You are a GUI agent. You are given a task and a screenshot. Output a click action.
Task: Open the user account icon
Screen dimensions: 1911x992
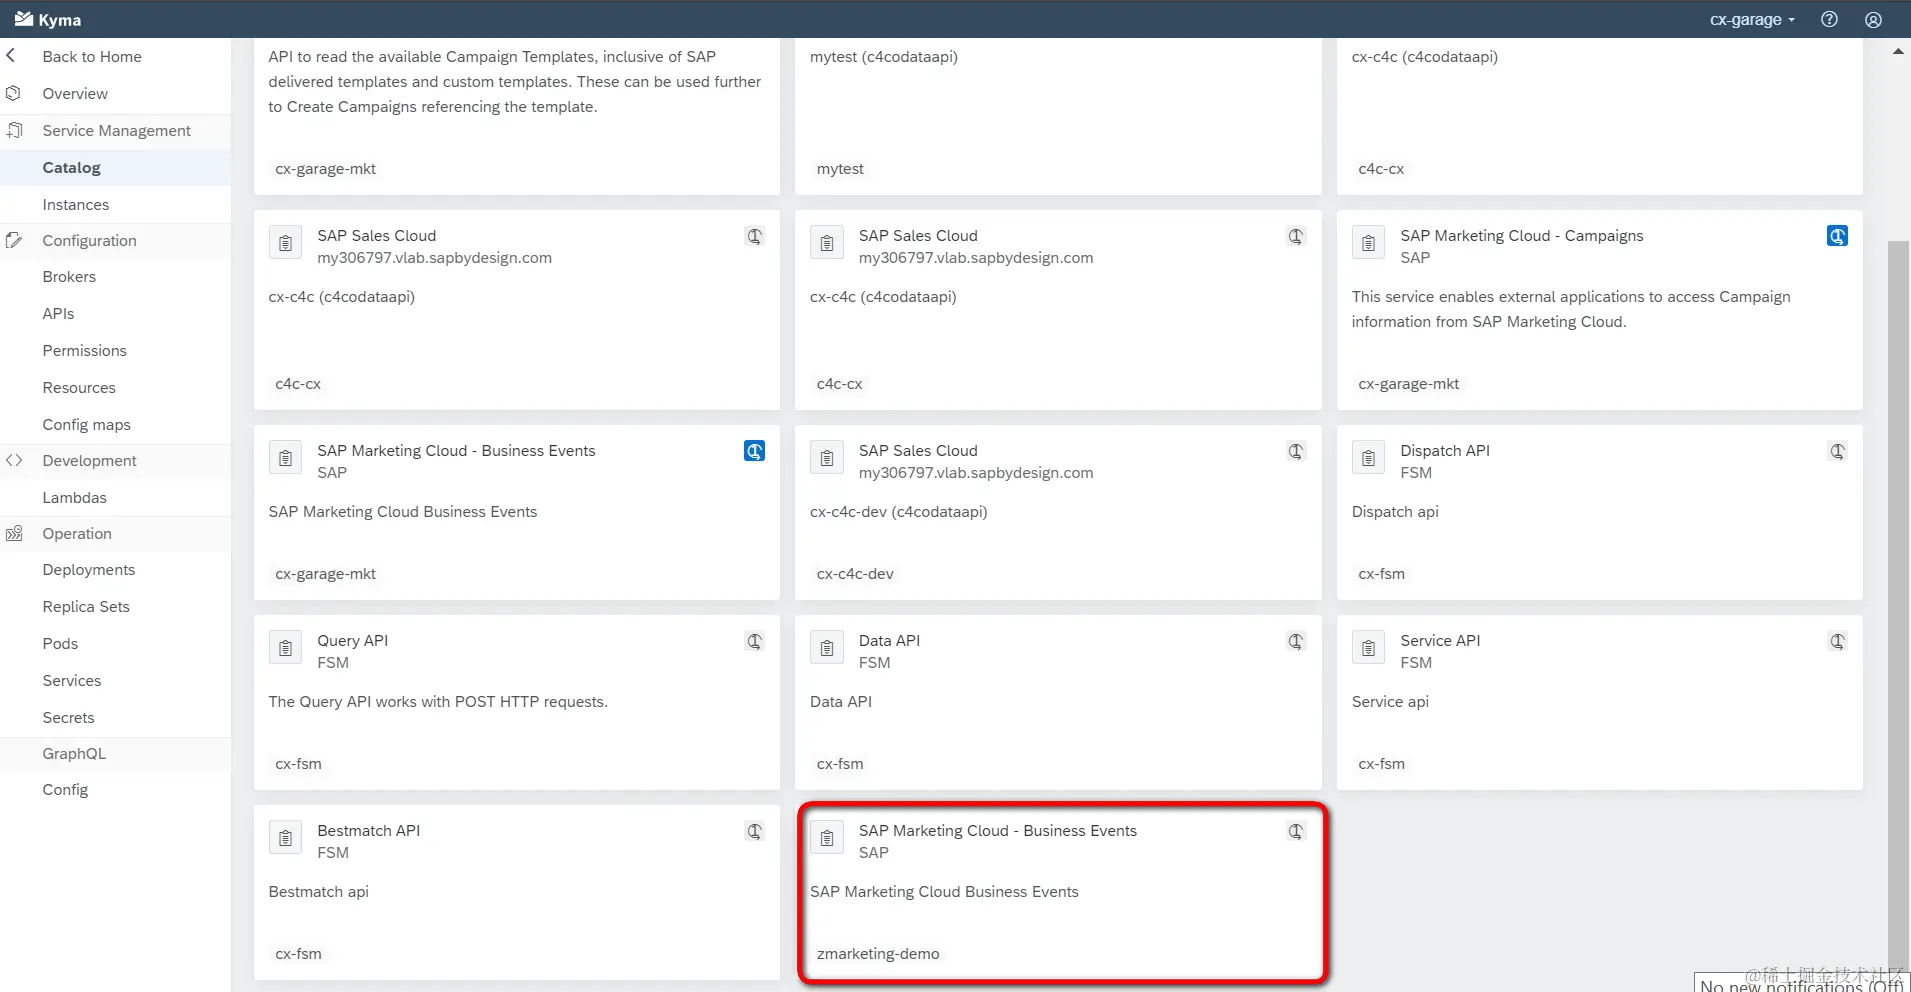click(x=1873, y=19)
